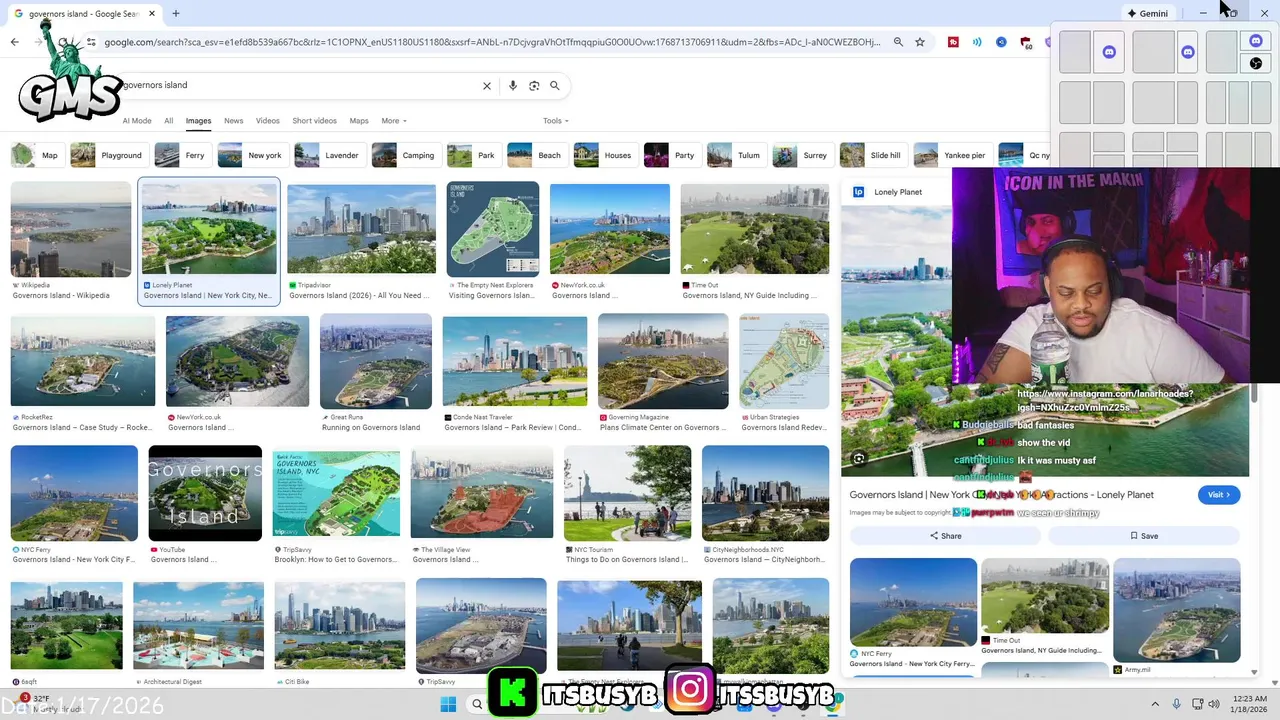Filter images by Ferry chip
Viewport: 1280px width, 720px height.
[x=182, y=155]
